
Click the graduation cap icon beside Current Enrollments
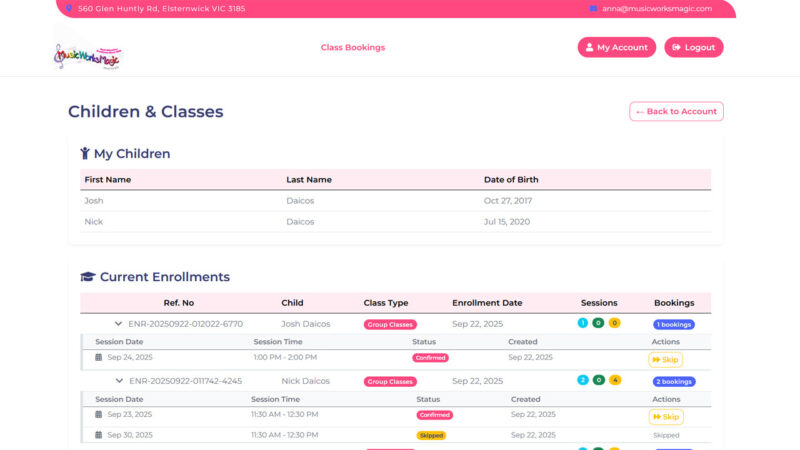tap(88, 277)
